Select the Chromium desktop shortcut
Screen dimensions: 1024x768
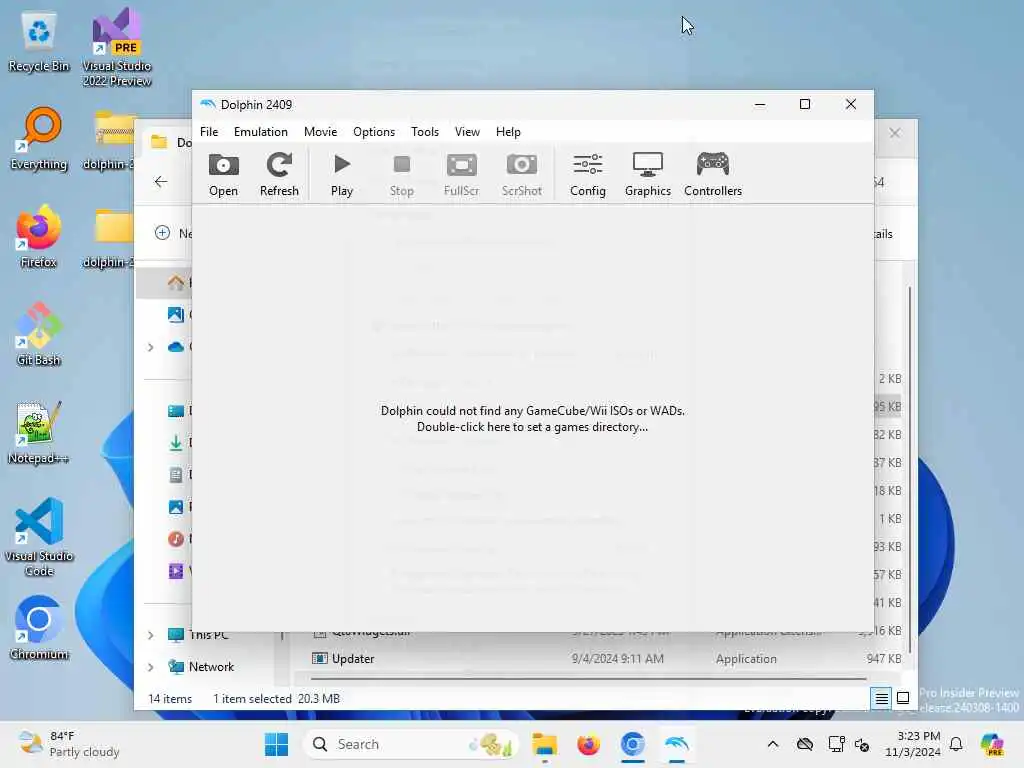39,628
